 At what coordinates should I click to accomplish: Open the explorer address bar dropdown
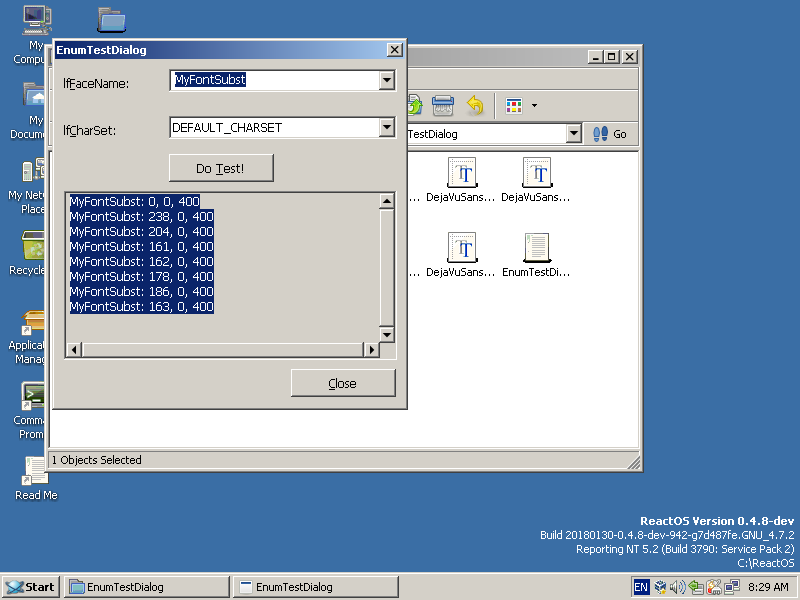pos(573,134)
